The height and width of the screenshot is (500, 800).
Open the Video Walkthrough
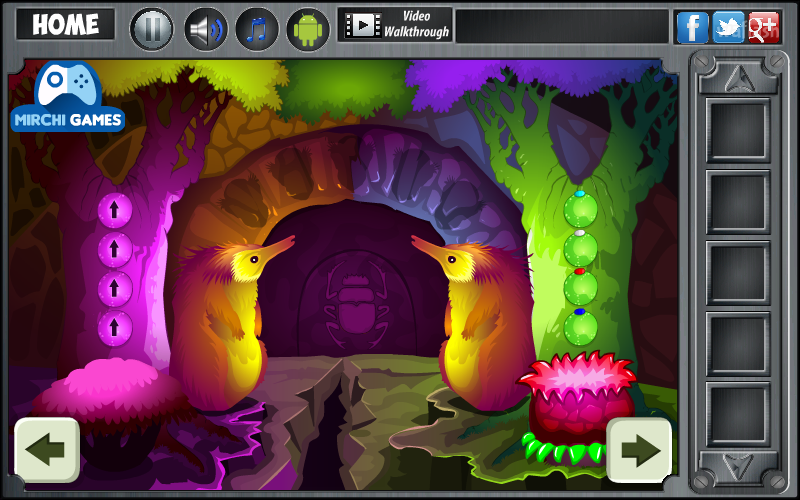[x=395, y=24]
